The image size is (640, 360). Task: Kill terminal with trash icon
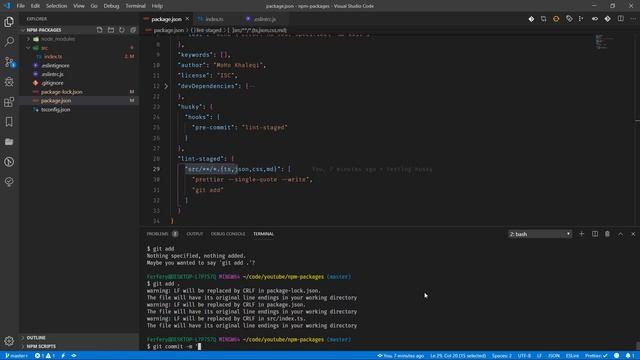[607, 234]
